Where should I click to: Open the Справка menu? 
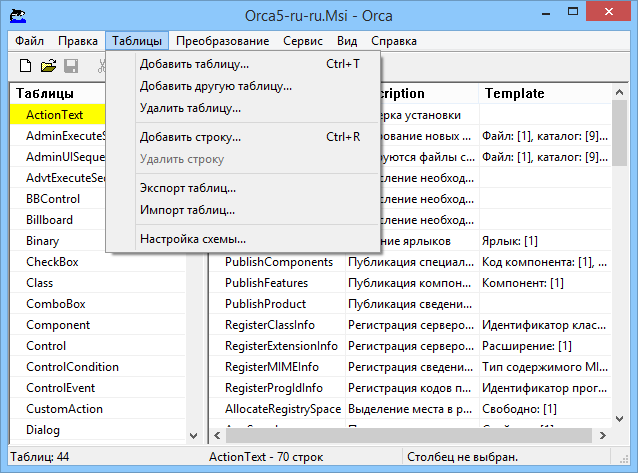[394, 41]
